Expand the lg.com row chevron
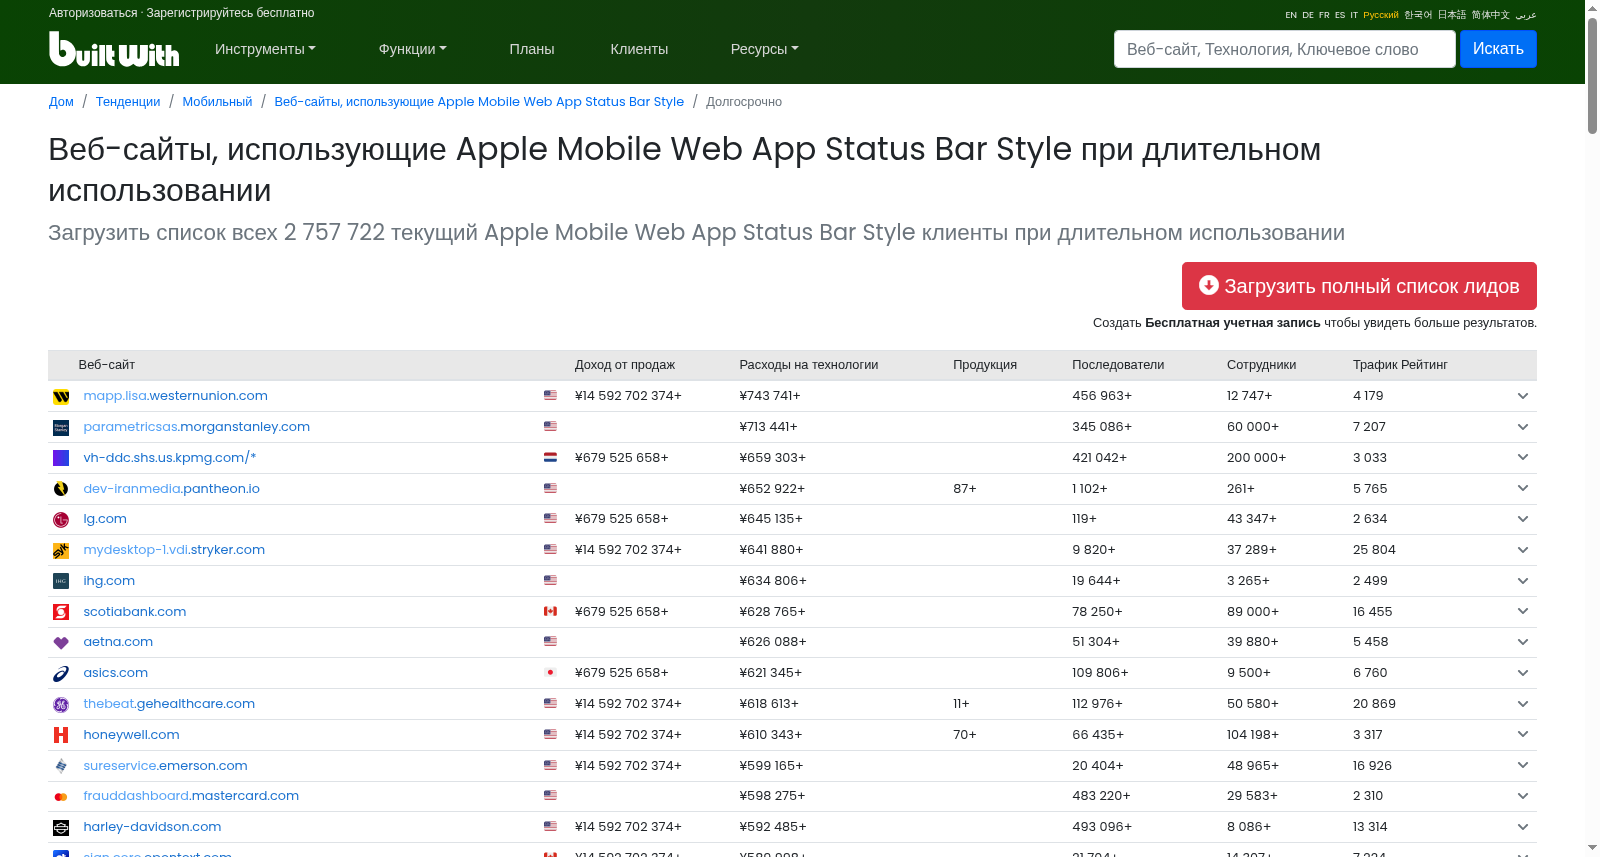The height and width of the screenshot is (857, 1600). tap(1523, 519)
